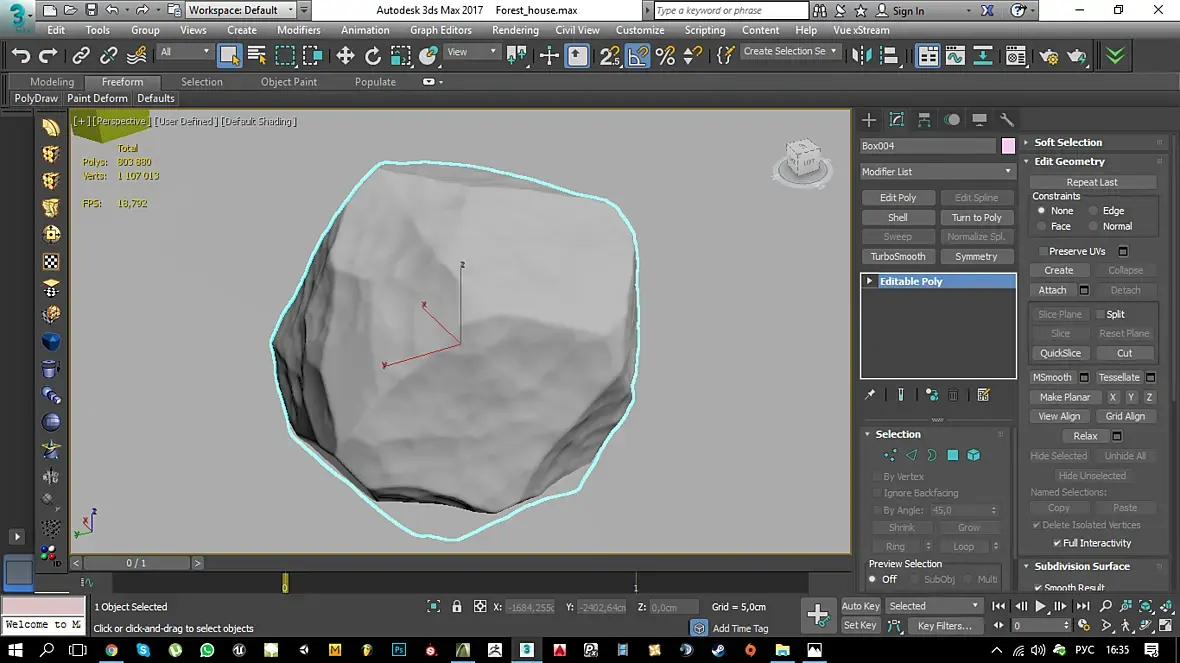The height and width of the screenshot is (663, 1180).
Task: Switch to the Object Paint ribbon tab
Action: coord(289,82)
